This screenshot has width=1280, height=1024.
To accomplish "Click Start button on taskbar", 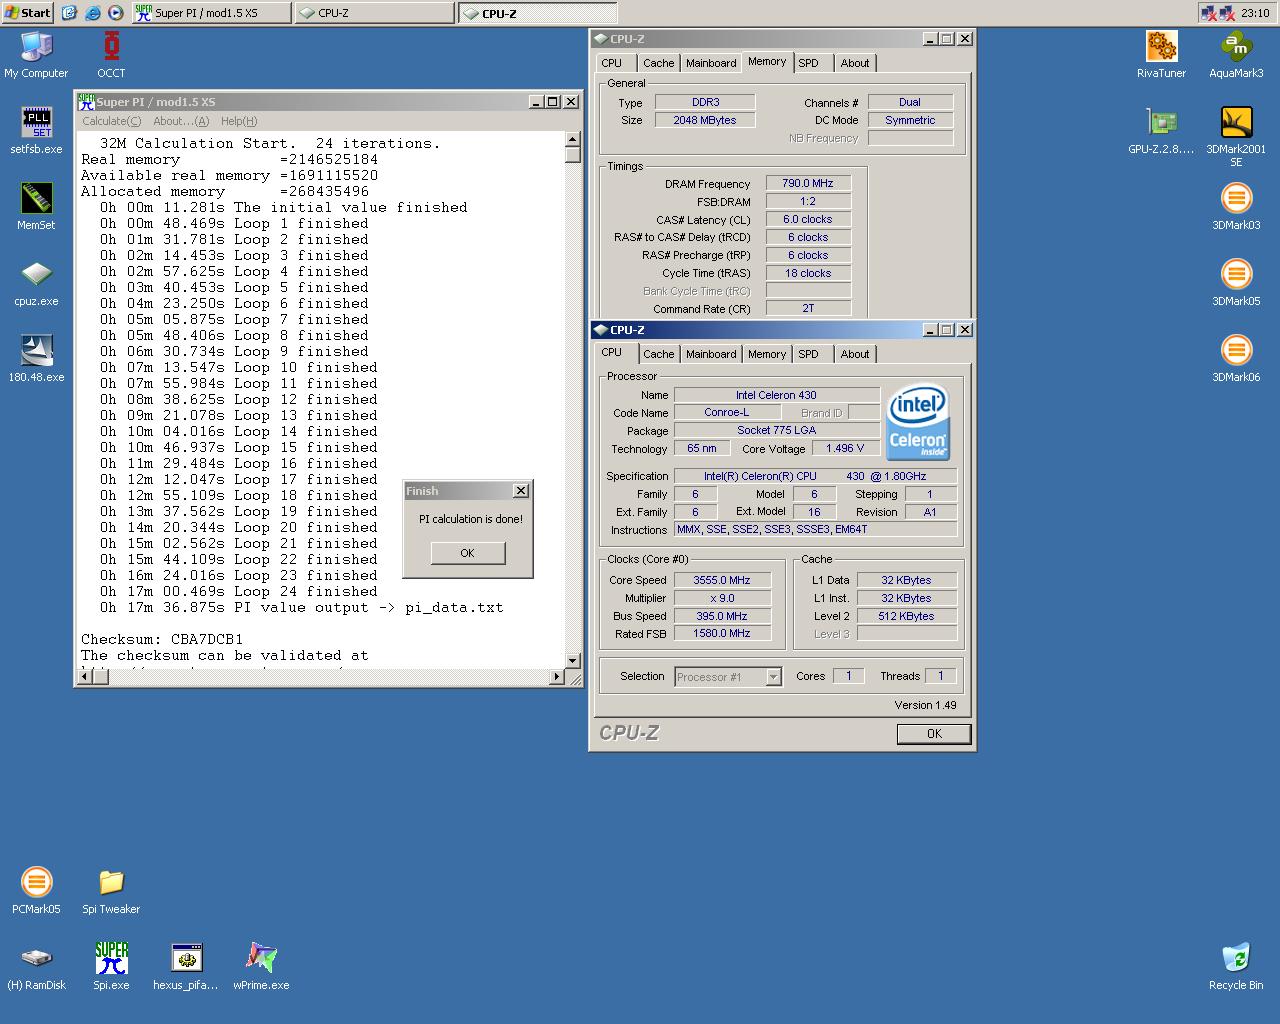I will click(x=28, y=13).
